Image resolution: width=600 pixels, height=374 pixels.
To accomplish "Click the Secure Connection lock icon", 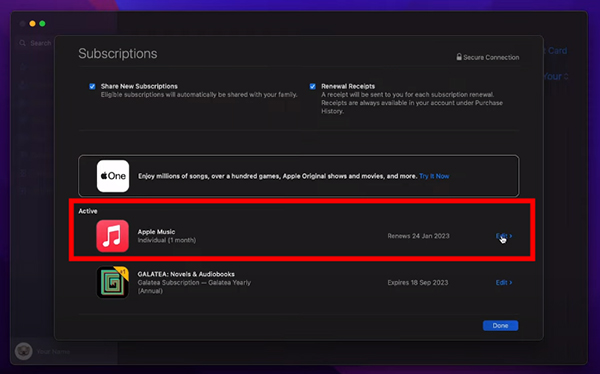I will [459, 57].
